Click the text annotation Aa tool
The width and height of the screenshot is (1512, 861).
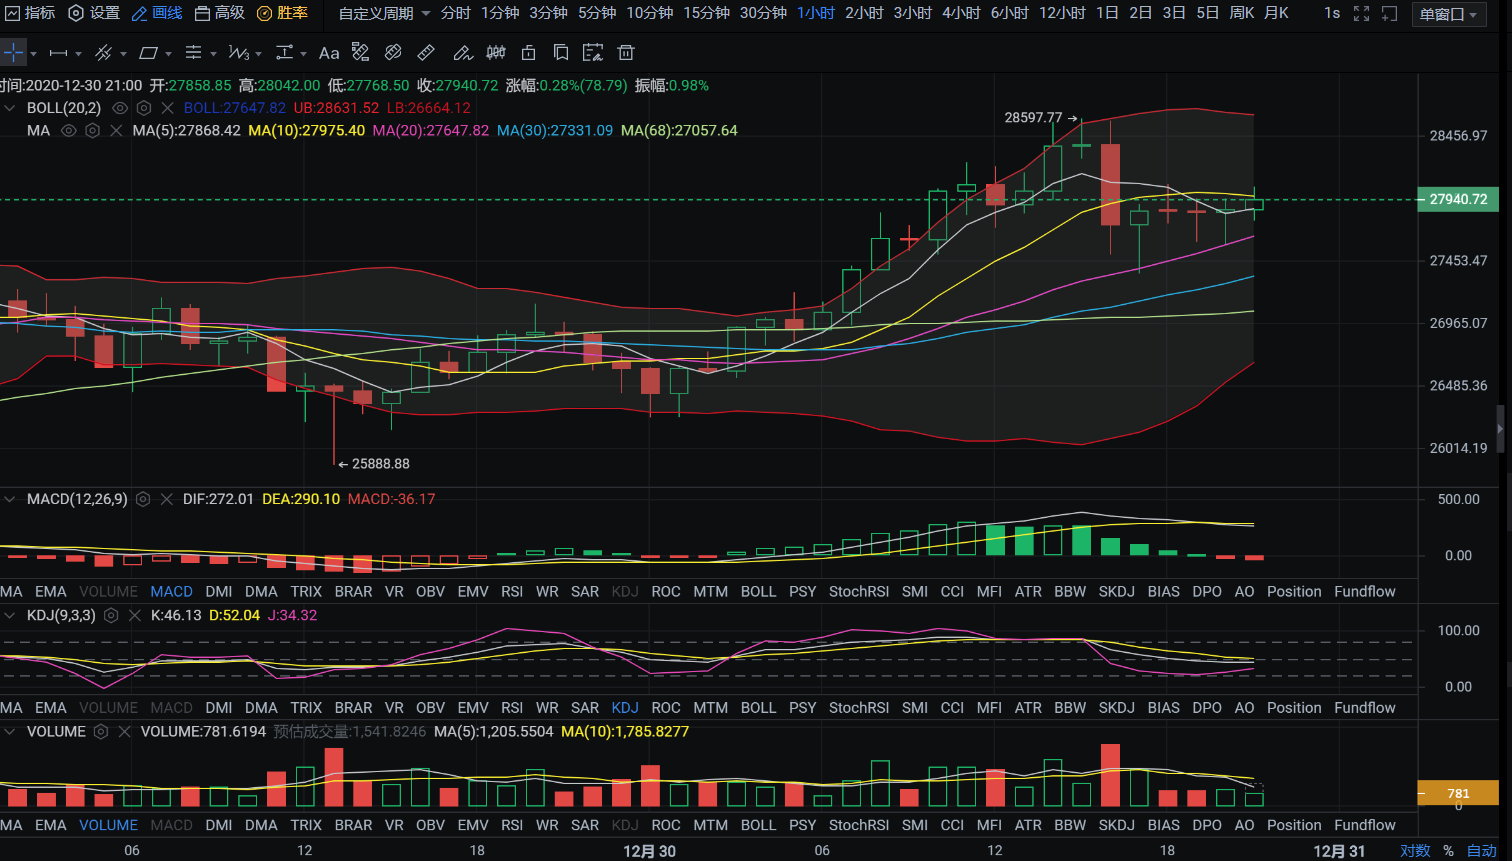click(329, 53)
